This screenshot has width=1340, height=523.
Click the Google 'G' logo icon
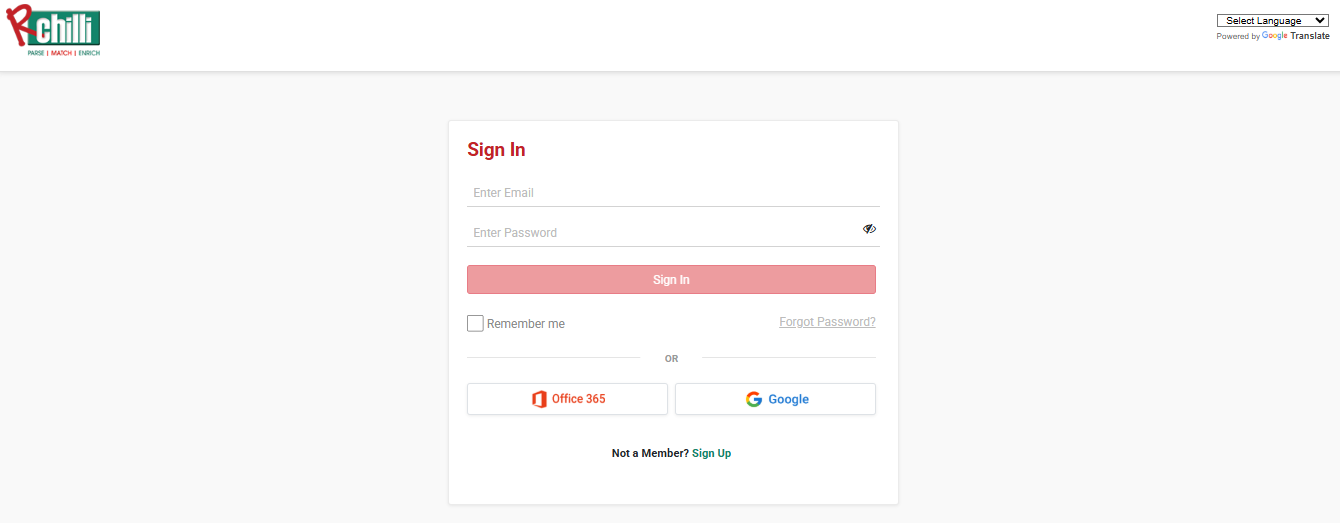[754, 399]
